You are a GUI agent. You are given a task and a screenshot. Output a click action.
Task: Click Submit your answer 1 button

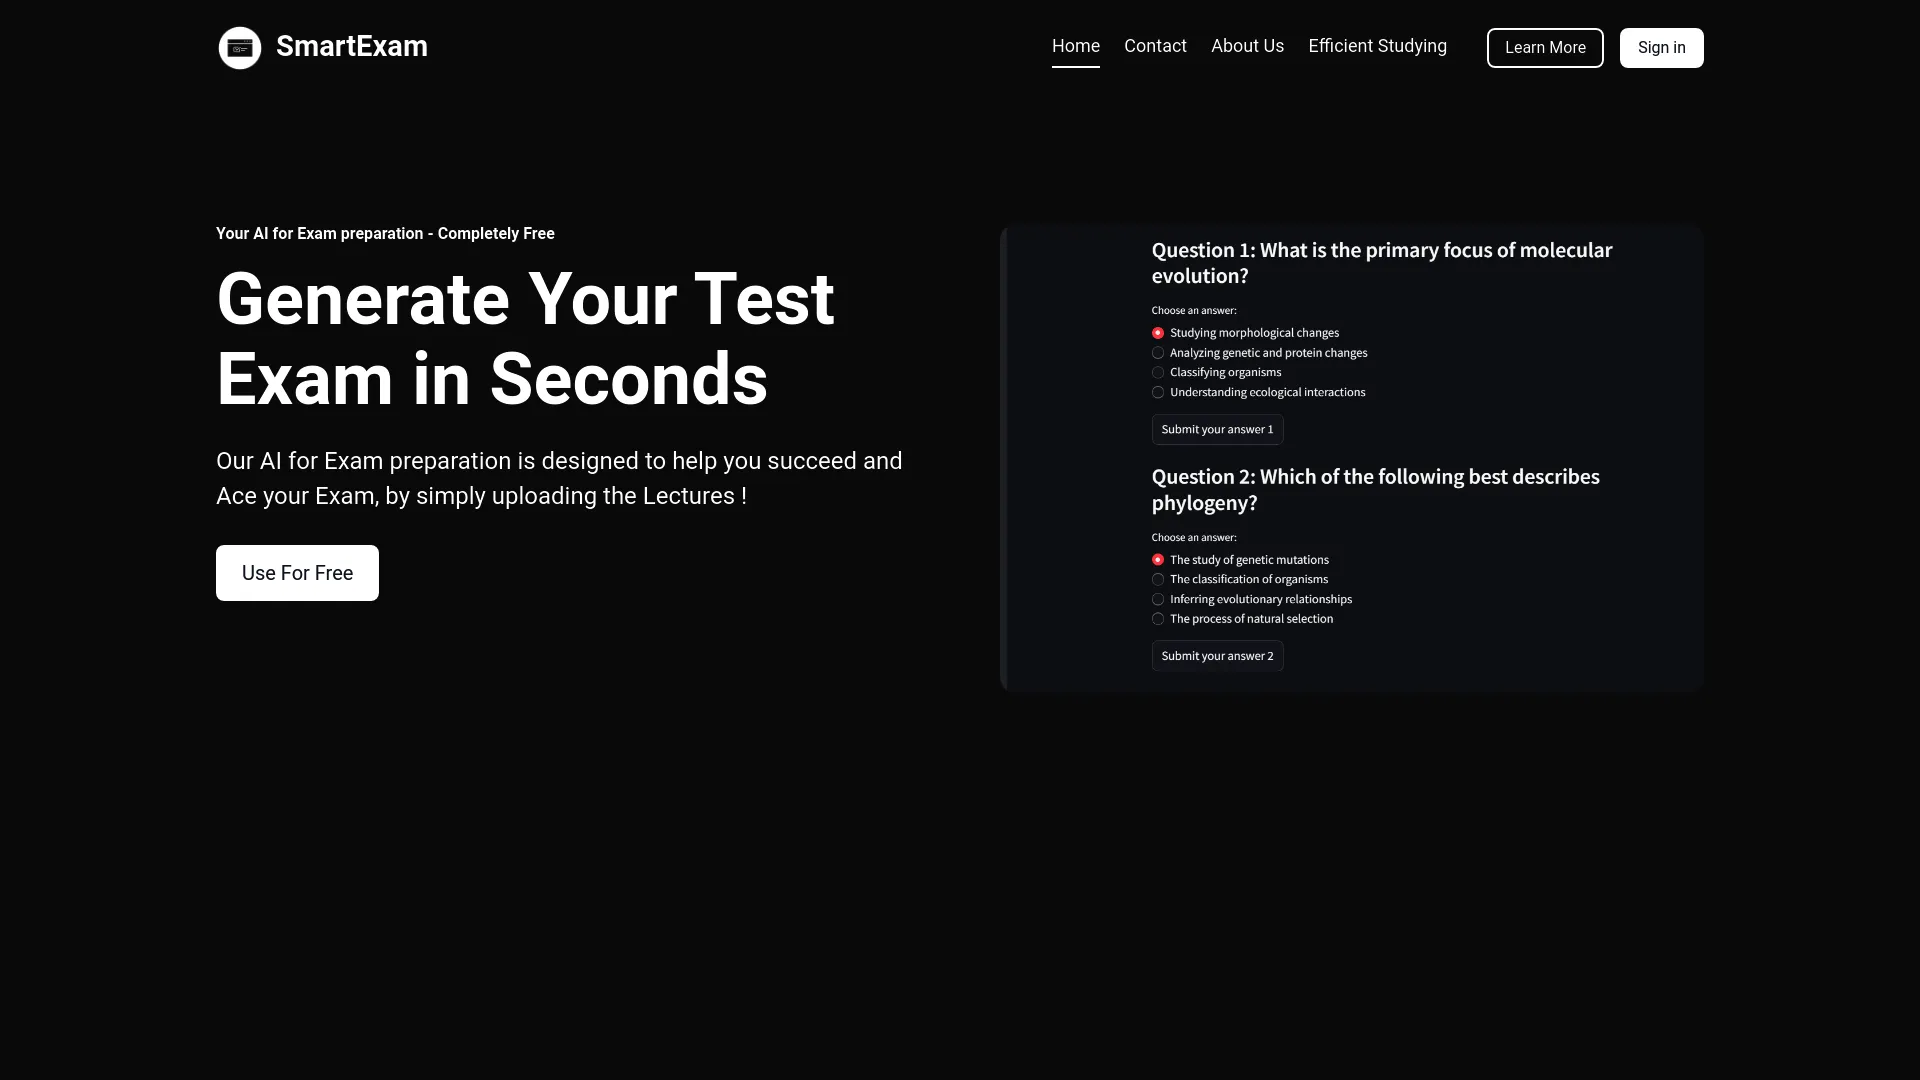point(1217,429)
